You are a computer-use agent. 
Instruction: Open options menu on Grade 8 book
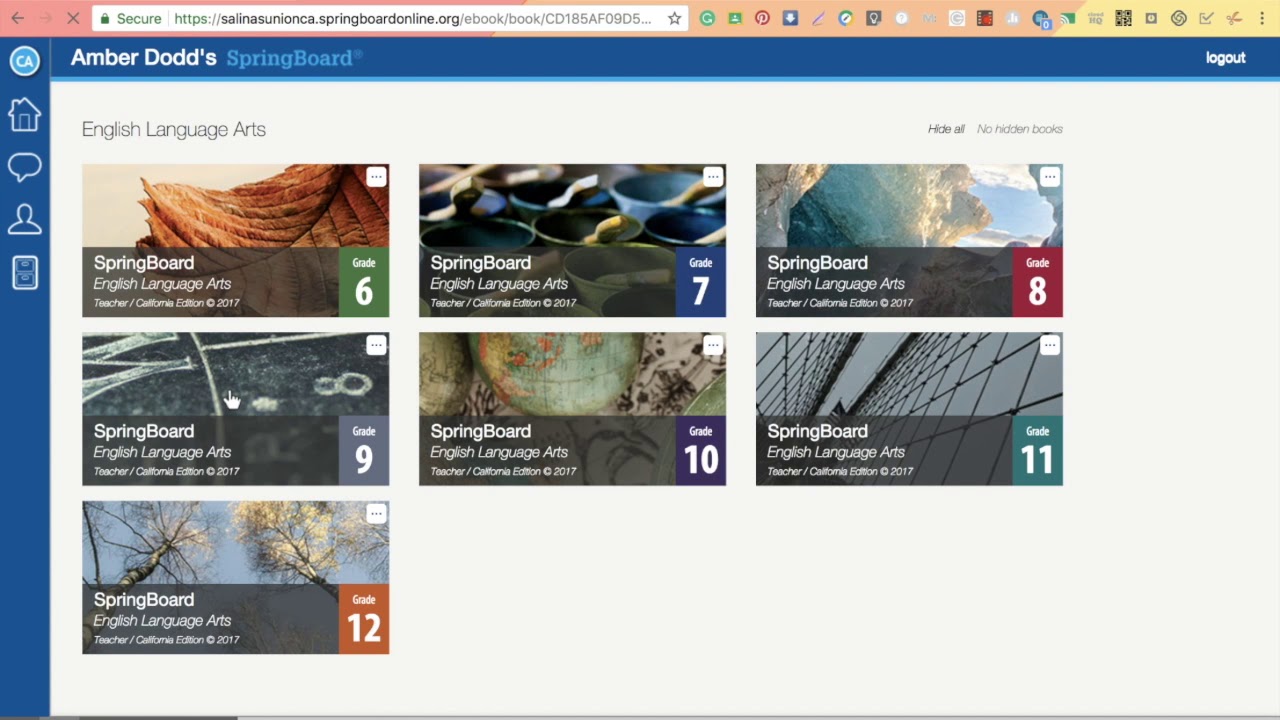pyautogui.click(x=1050, y=177)
